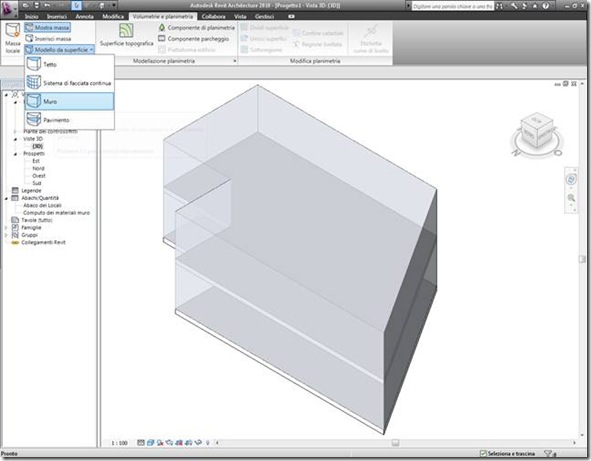Screen dimensions: 591x461
Task: Choose Muro from the dropdown list
Action: (x=69, y=101)
